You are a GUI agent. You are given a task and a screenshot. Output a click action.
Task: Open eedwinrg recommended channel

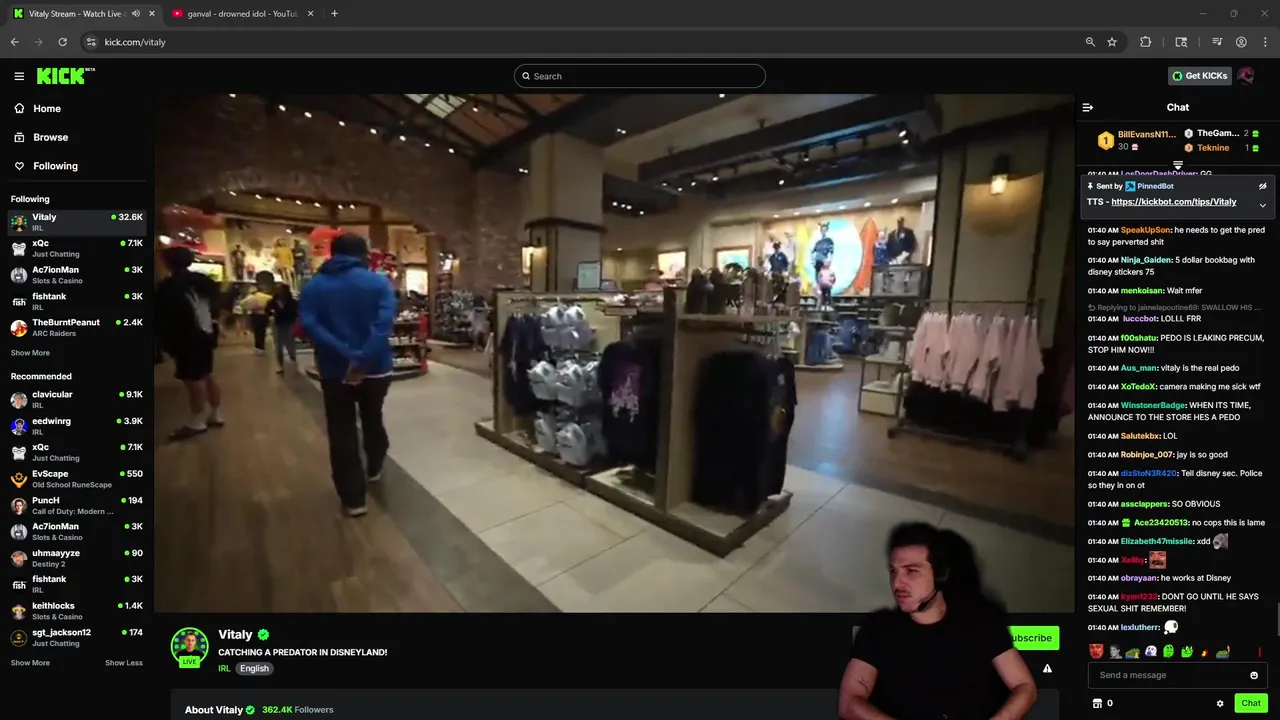[77, 426]
